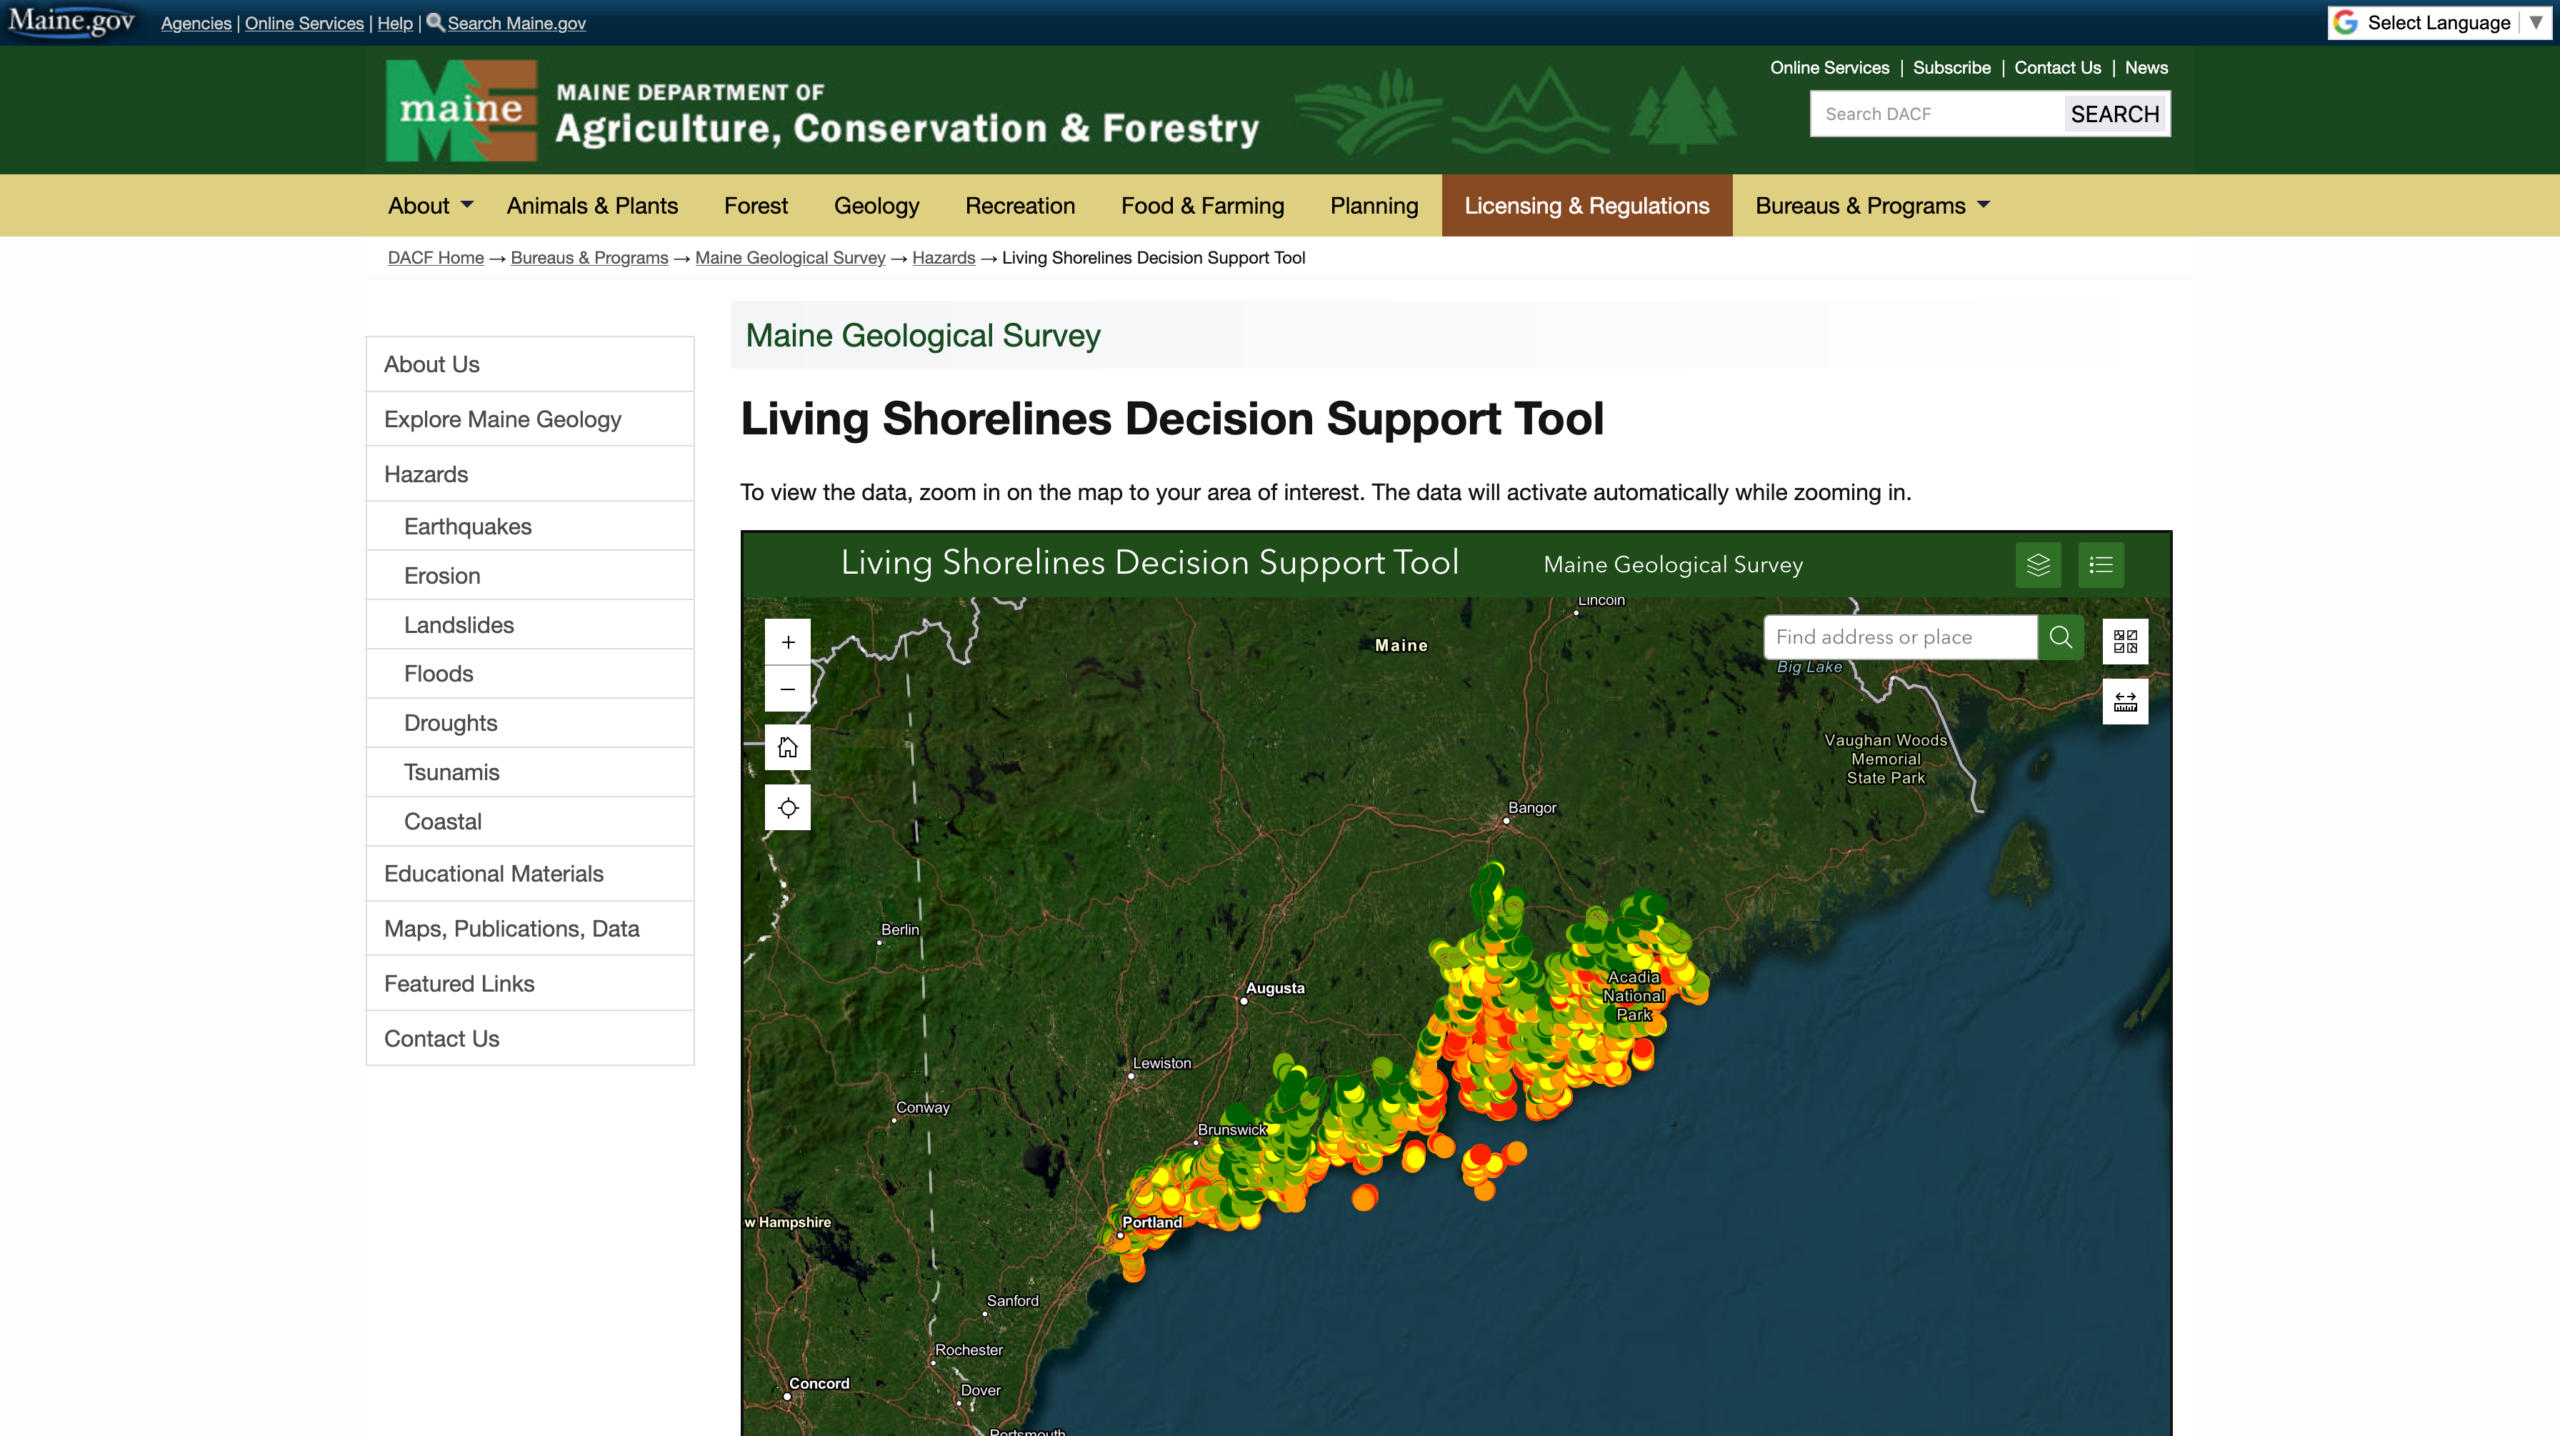Open the Tsunamis sidebar link
2560x1436 pixels.
tap(451, 772)
